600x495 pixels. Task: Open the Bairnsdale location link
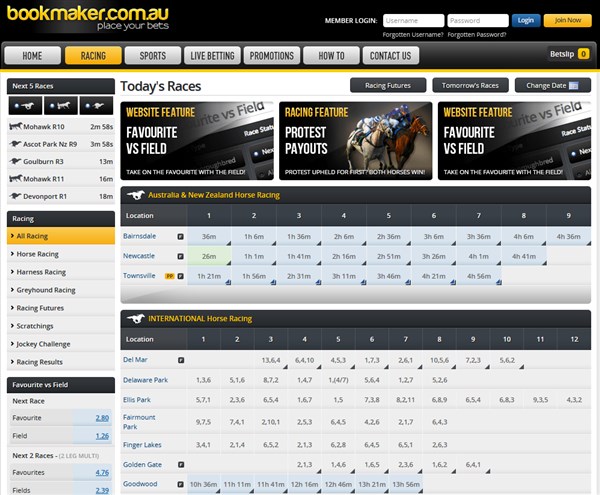(x=139, y=236)
